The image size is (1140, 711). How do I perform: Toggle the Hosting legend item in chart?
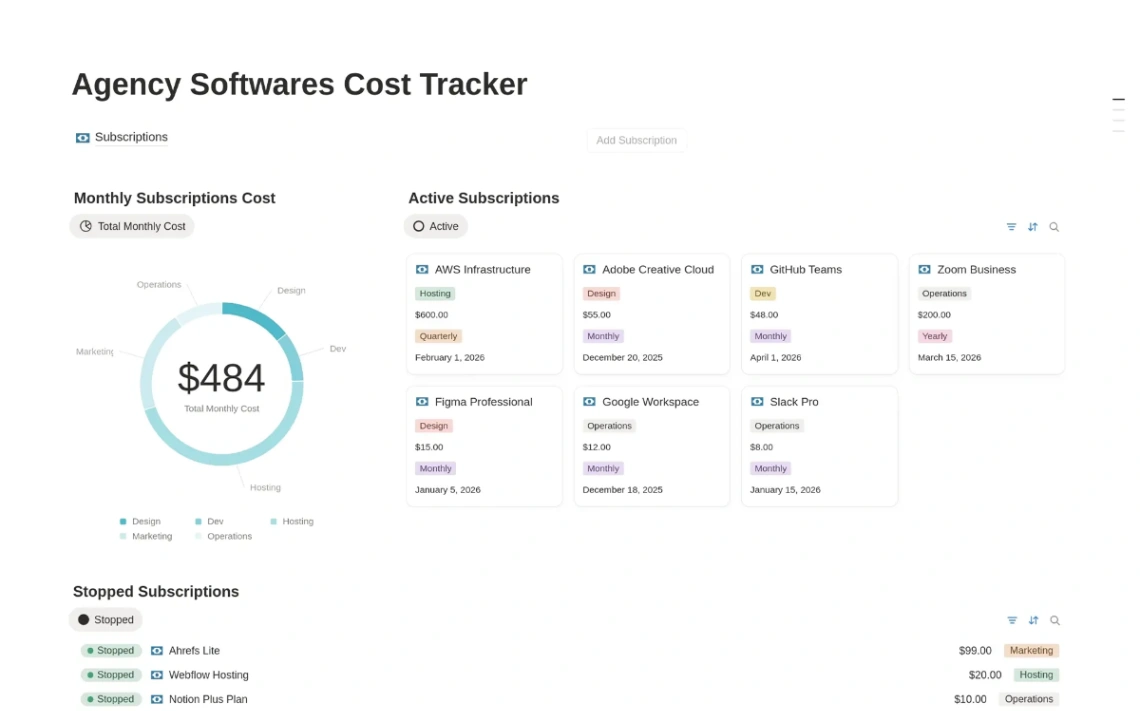click(292, 521)
